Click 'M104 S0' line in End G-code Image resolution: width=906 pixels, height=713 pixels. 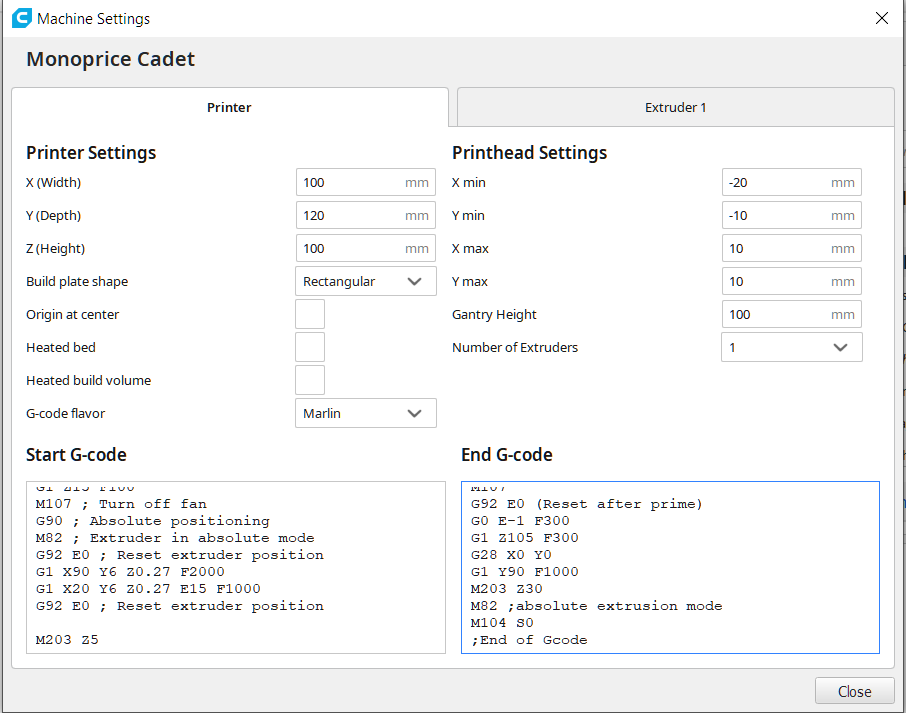pyautogui.click(x=502, y=623)
